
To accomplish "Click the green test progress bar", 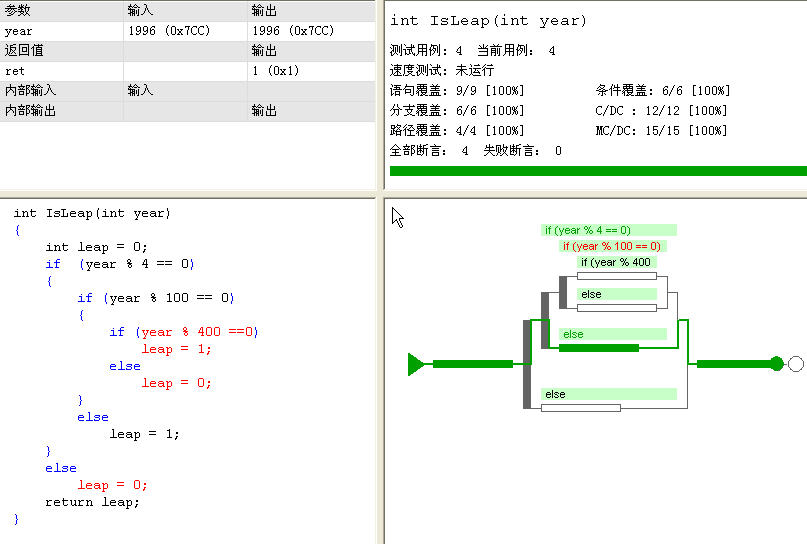I will pyautogui.click(x=597, y=171).
